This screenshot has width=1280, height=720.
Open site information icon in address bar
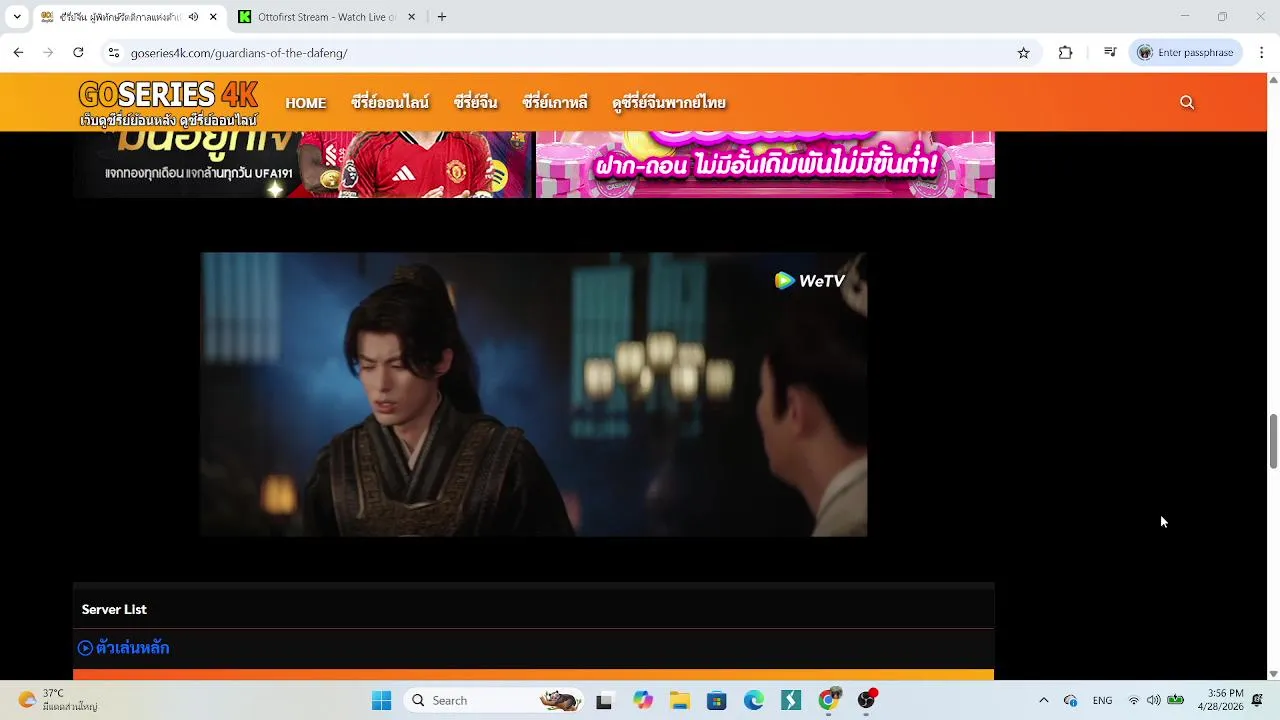[x=114, y=53]
